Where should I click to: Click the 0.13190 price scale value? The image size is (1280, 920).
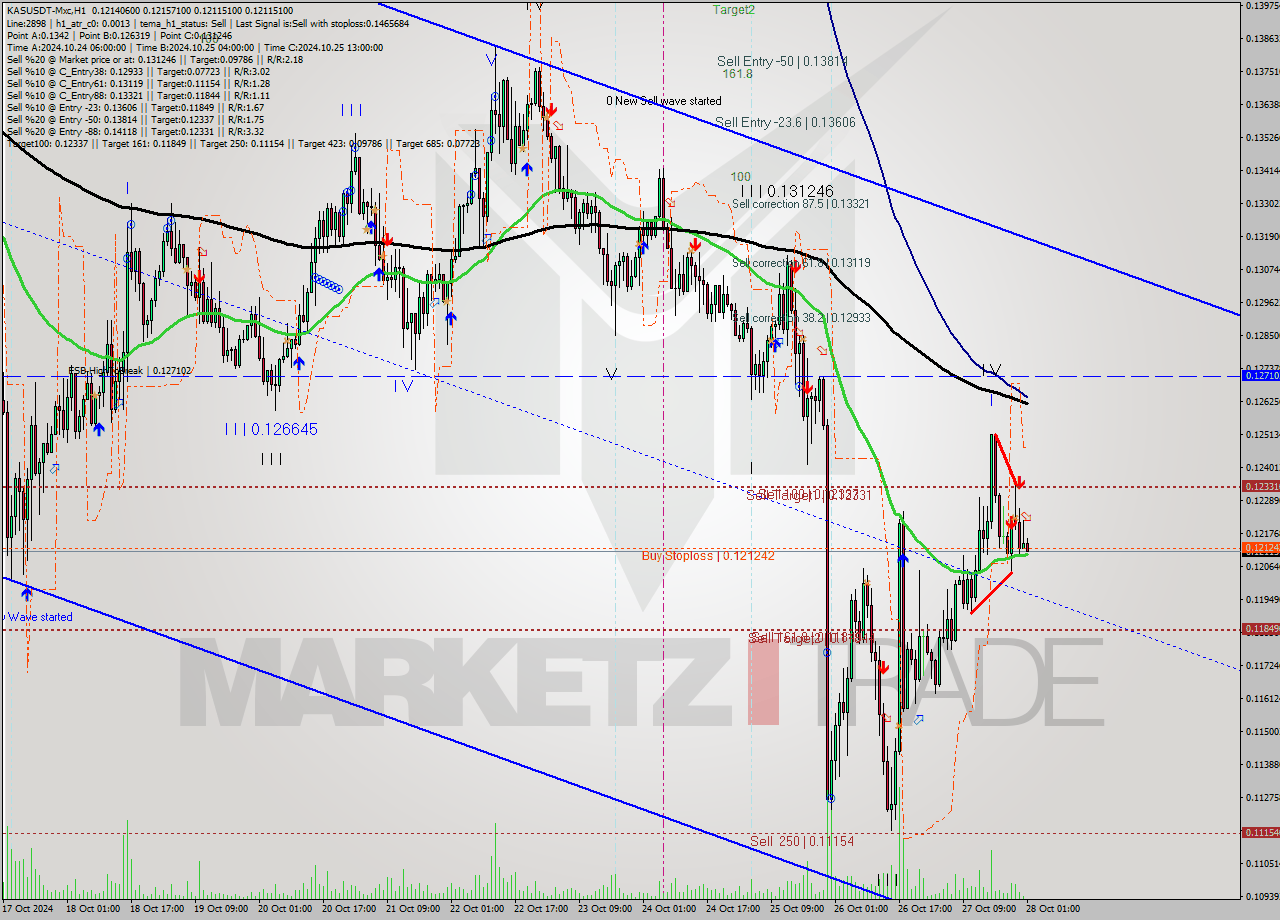[1262, 237]
